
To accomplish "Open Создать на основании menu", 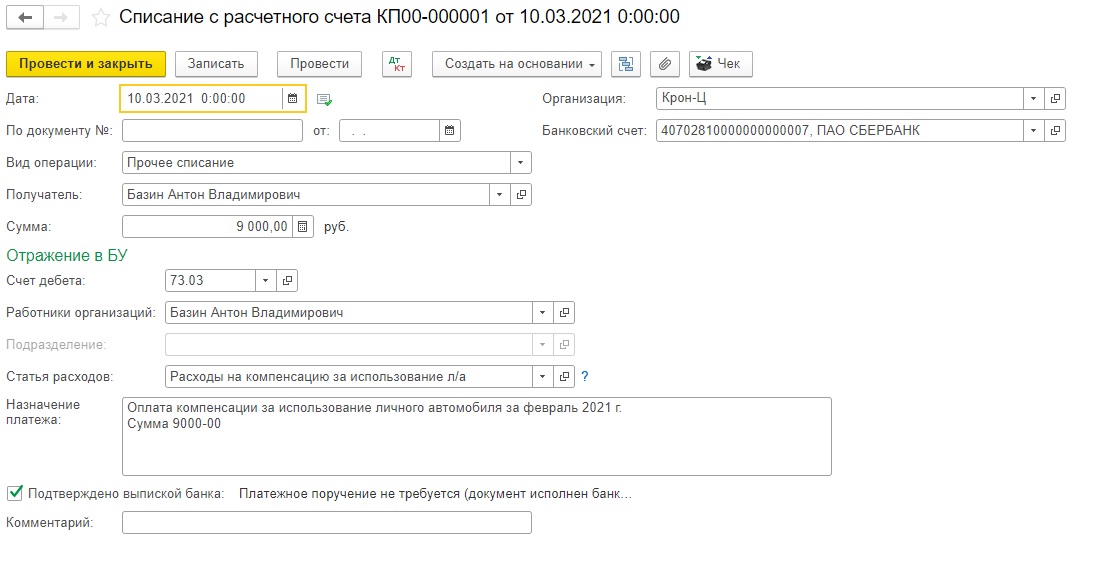I will (517, 64).
